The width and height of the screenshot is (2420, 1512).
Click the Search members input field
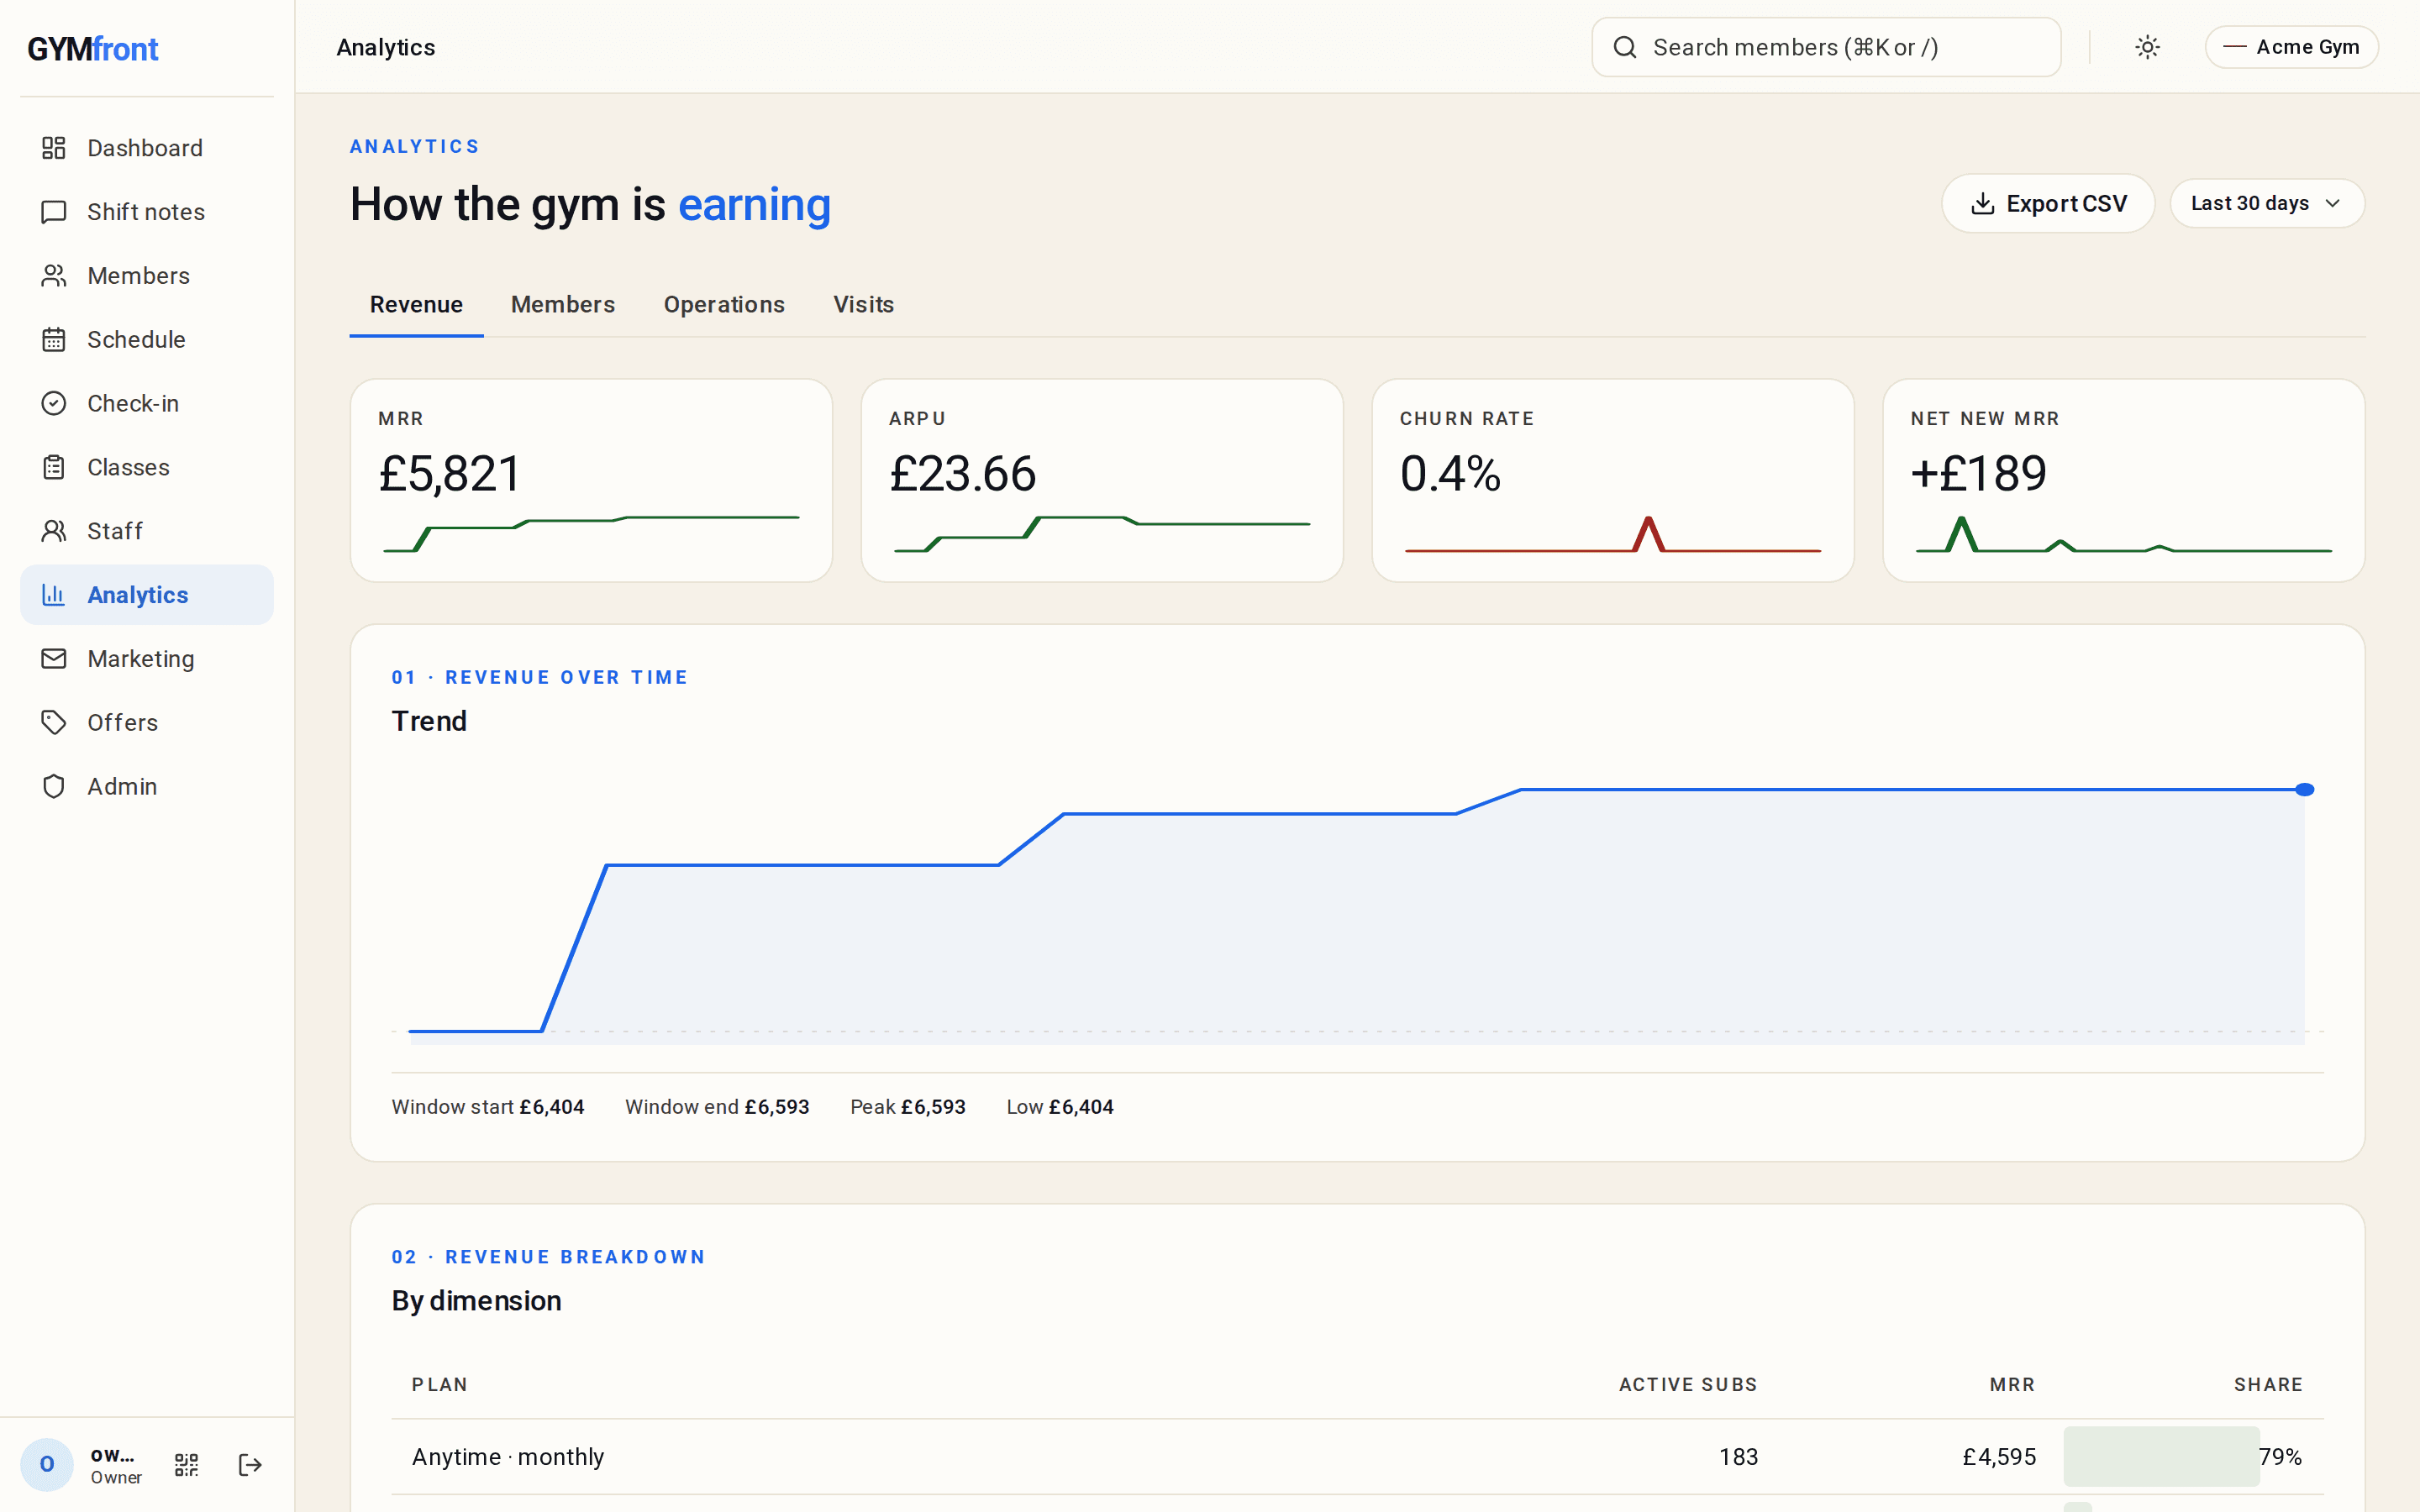click(1826, 47)
